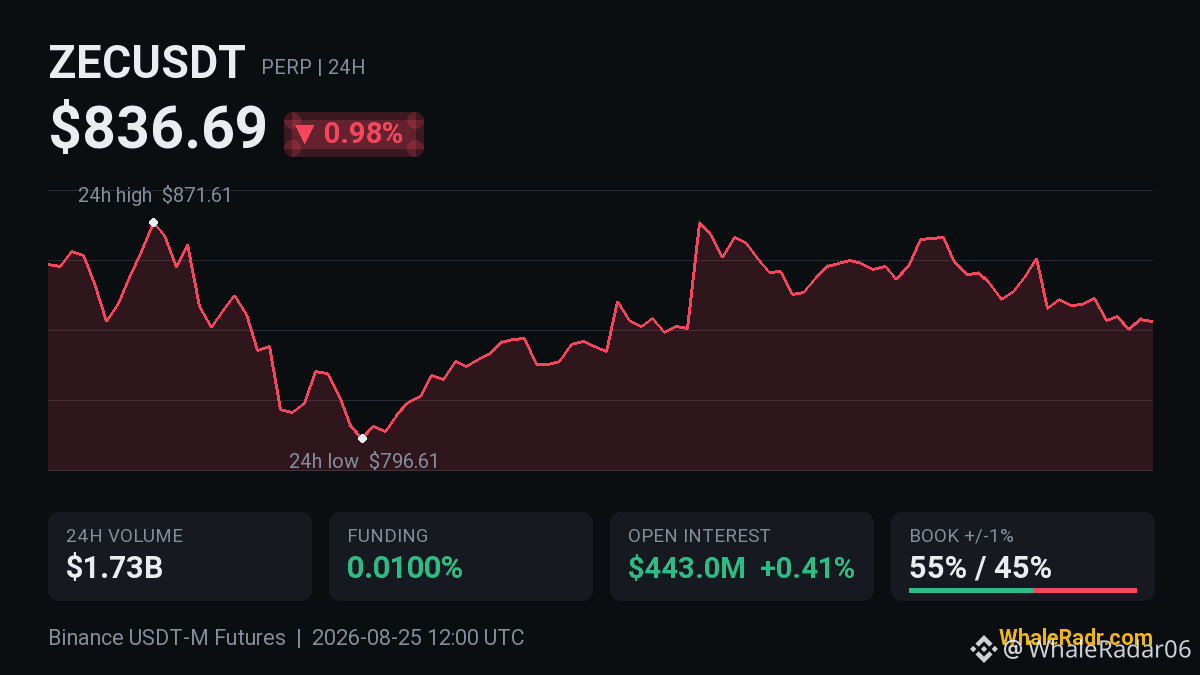Image resolution: width=1200 pixels, height=675 pixels.
Task: Click the 0.98% price change badge
Action: (x=354, y=134)
